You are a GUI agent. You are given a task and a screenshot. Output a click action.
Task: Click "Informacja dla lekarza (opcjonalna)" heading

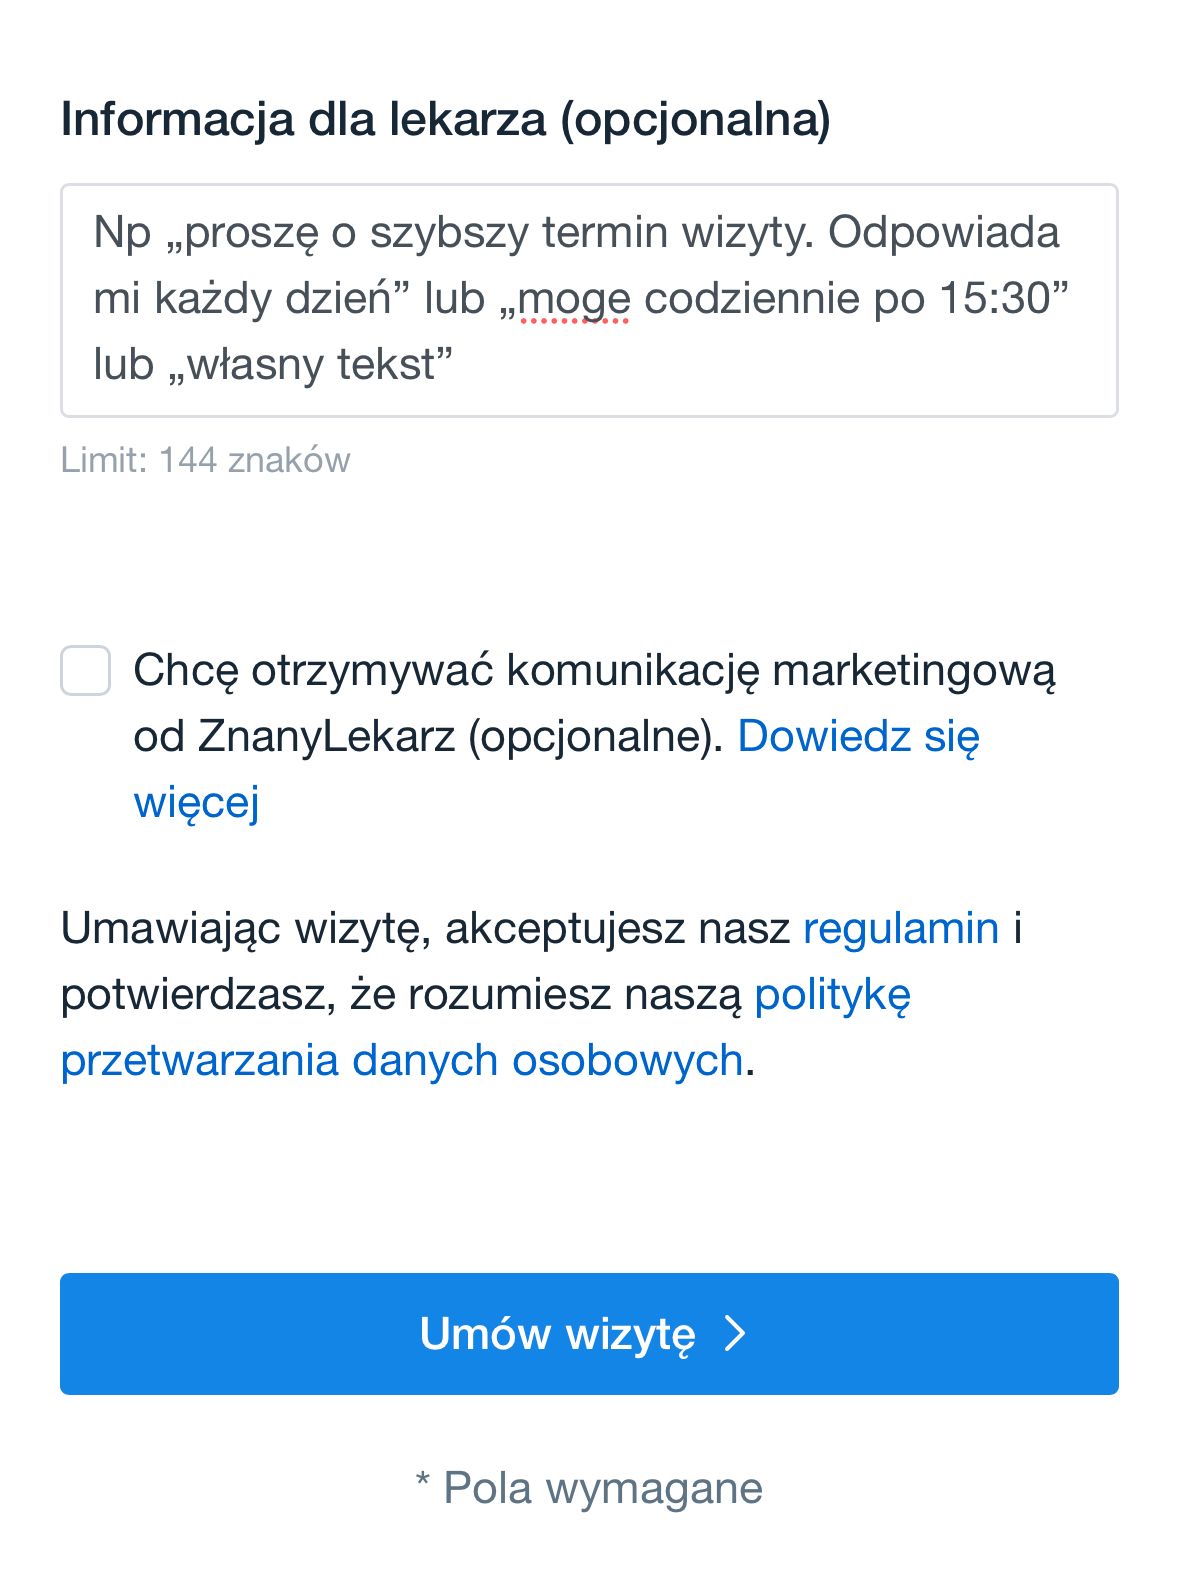tap(446, 119)
